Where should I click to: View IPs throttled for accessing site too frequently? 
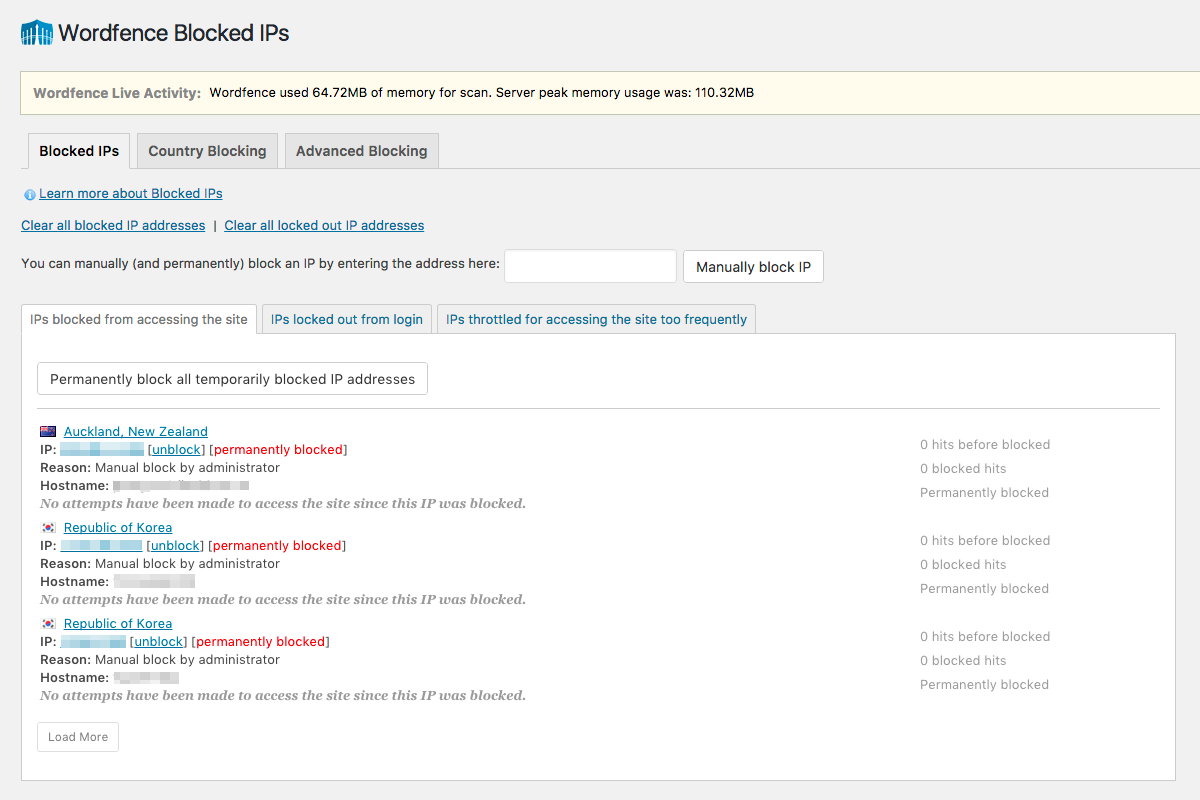pyautogui.click(x=596, y=320)
